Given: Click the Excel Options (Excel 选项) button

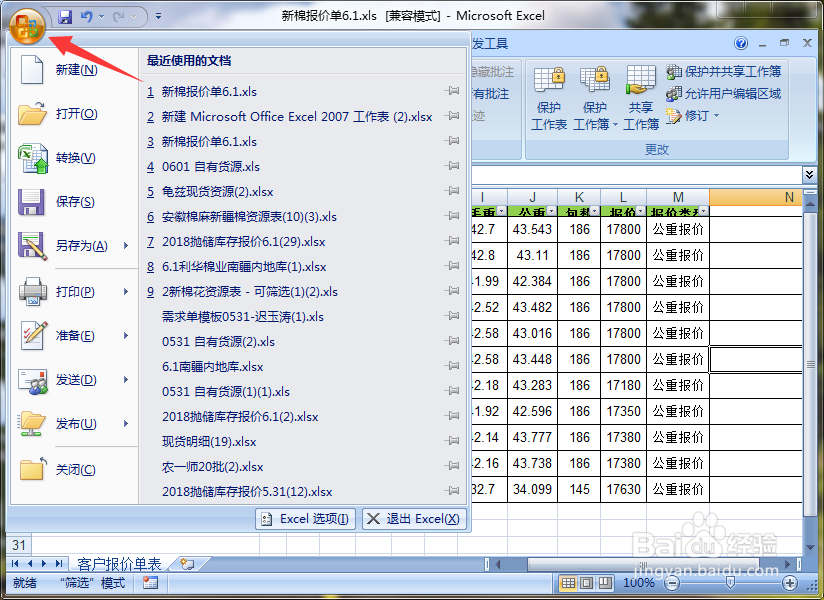Looking at the screenshot, I should (x=305, y=519).
